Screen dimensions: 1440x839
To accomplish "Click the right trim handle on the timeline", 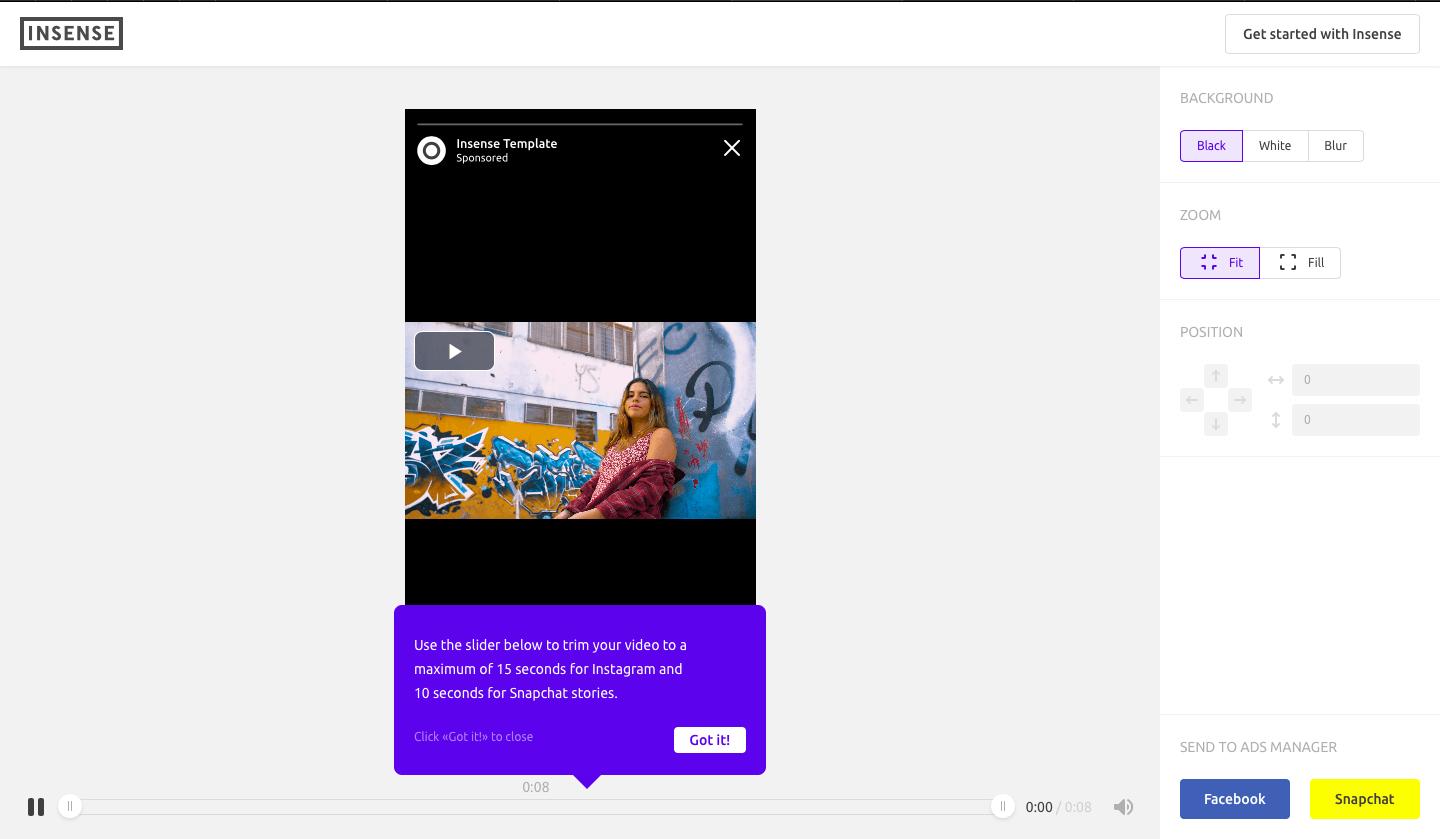I will [x=1003, y=807].
